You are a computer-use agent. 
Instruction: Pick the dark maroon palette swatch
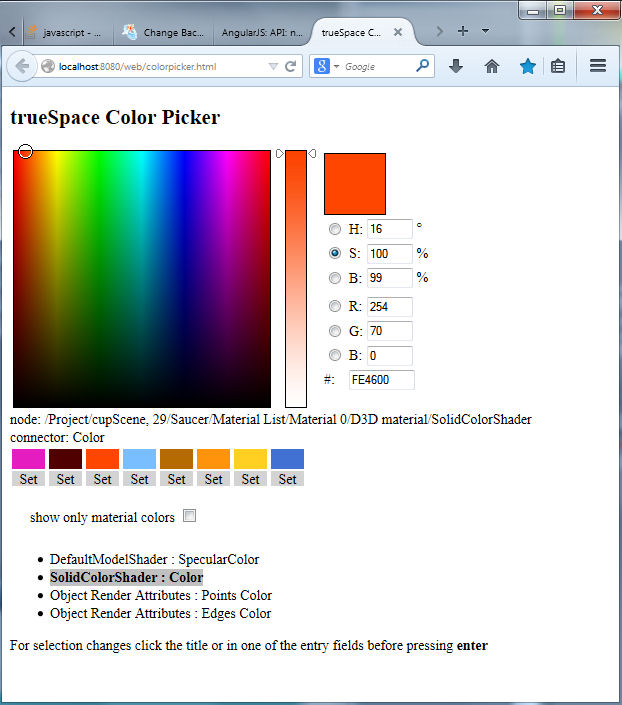point(66,459)
